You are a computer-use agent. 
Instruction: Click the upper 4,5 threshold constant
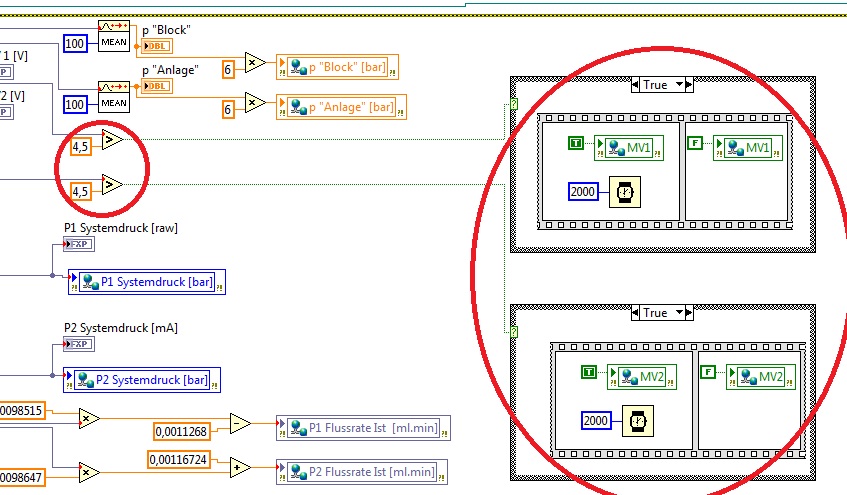[x=80, y=146]
